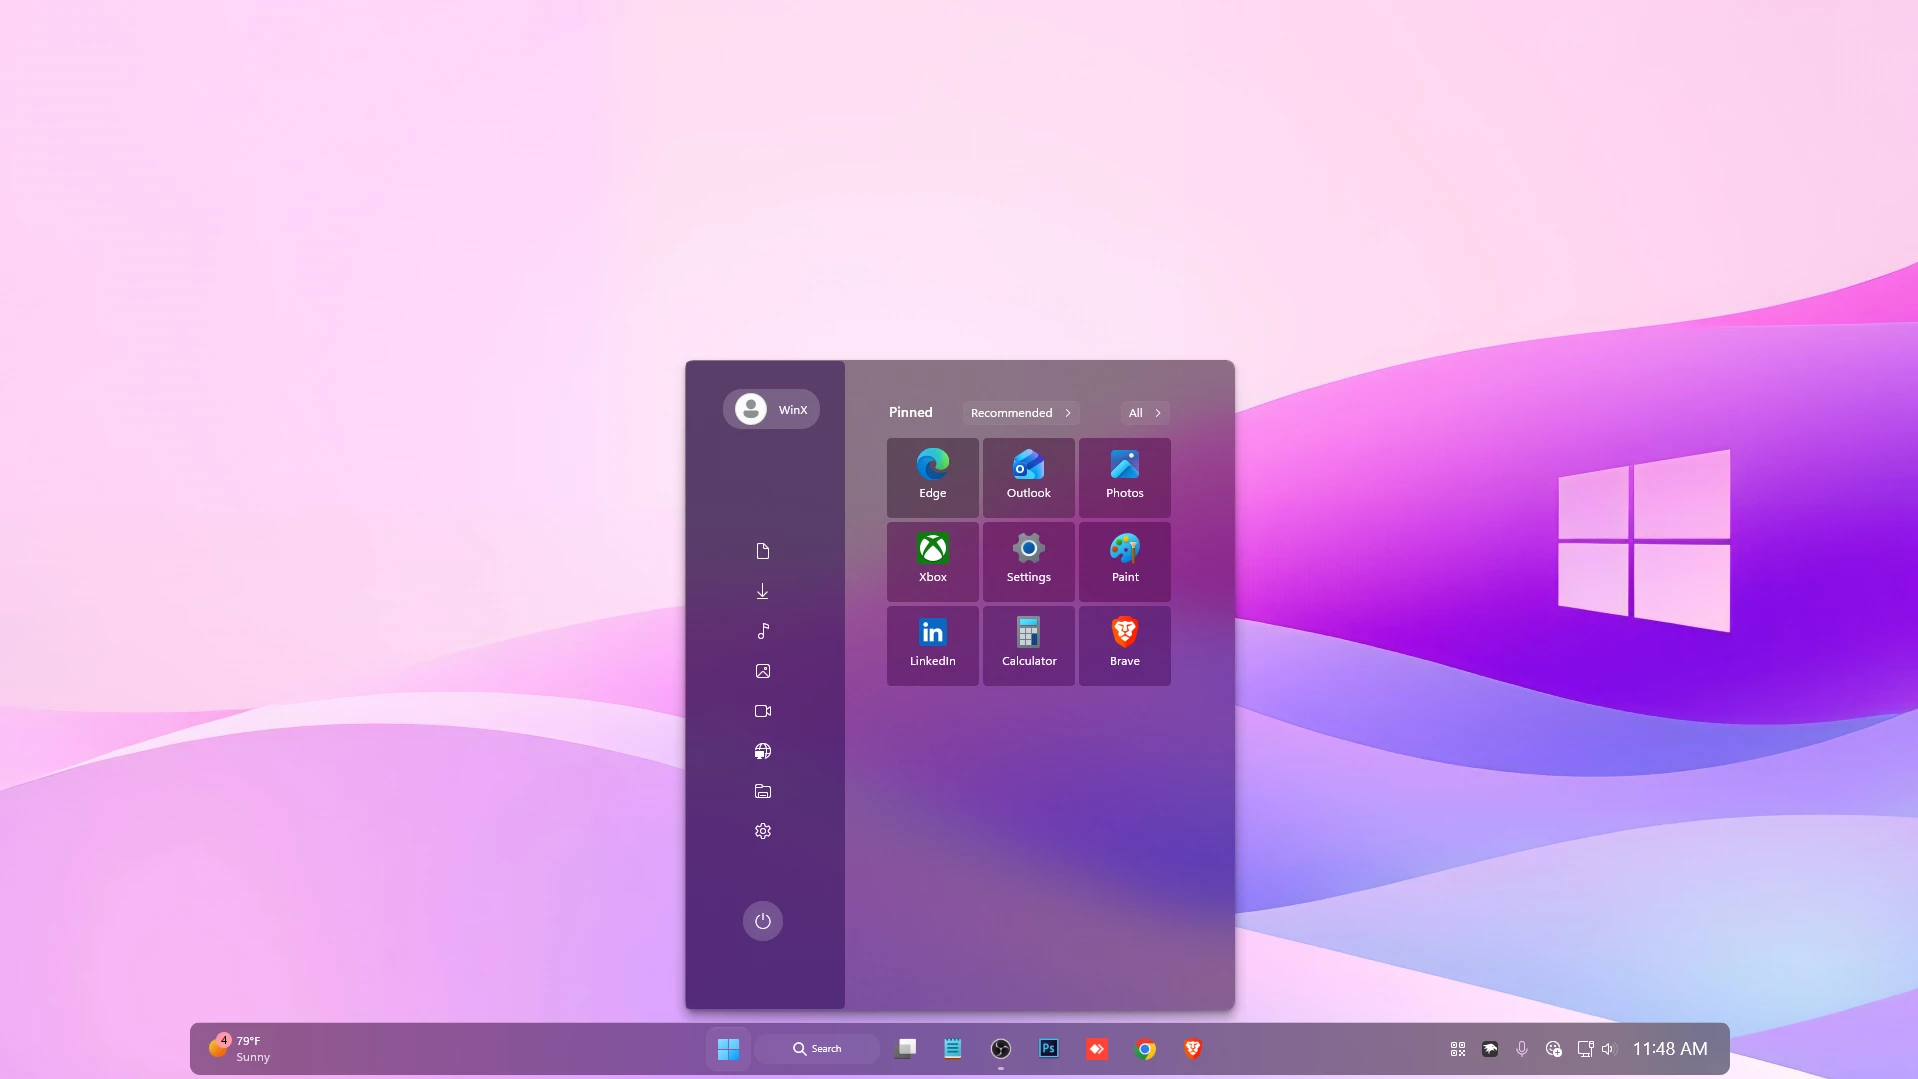Launch the Paint app tile

click(x=1124, y=561)
